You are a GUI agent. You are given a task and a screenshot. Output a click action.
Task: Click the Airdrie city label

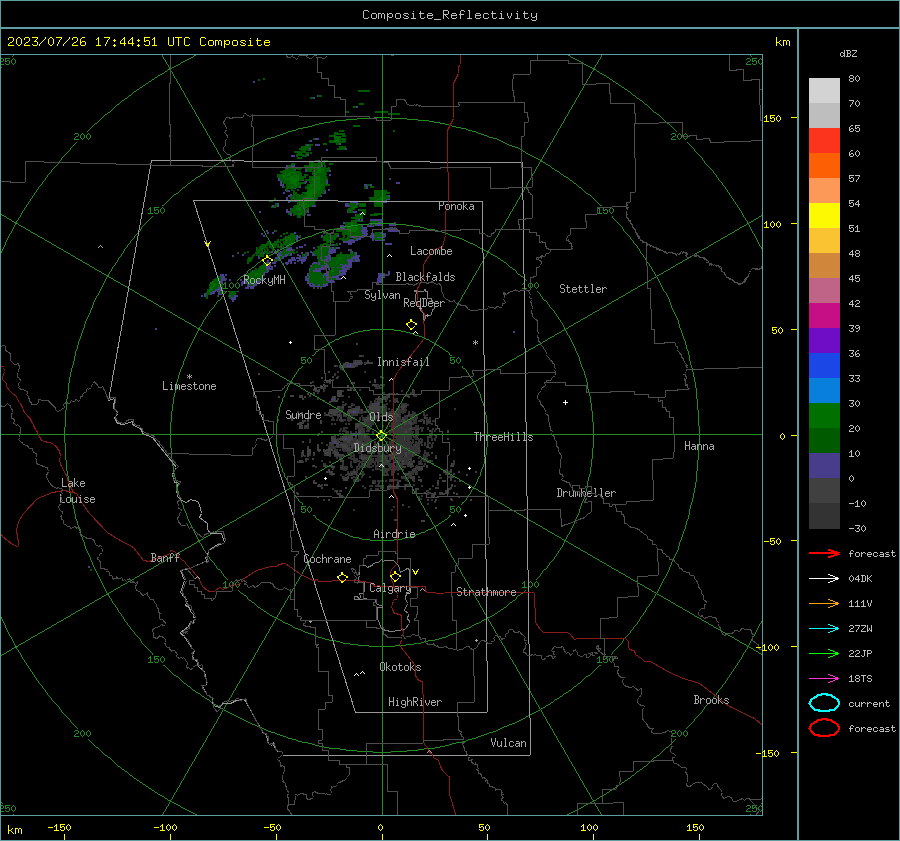394,534
